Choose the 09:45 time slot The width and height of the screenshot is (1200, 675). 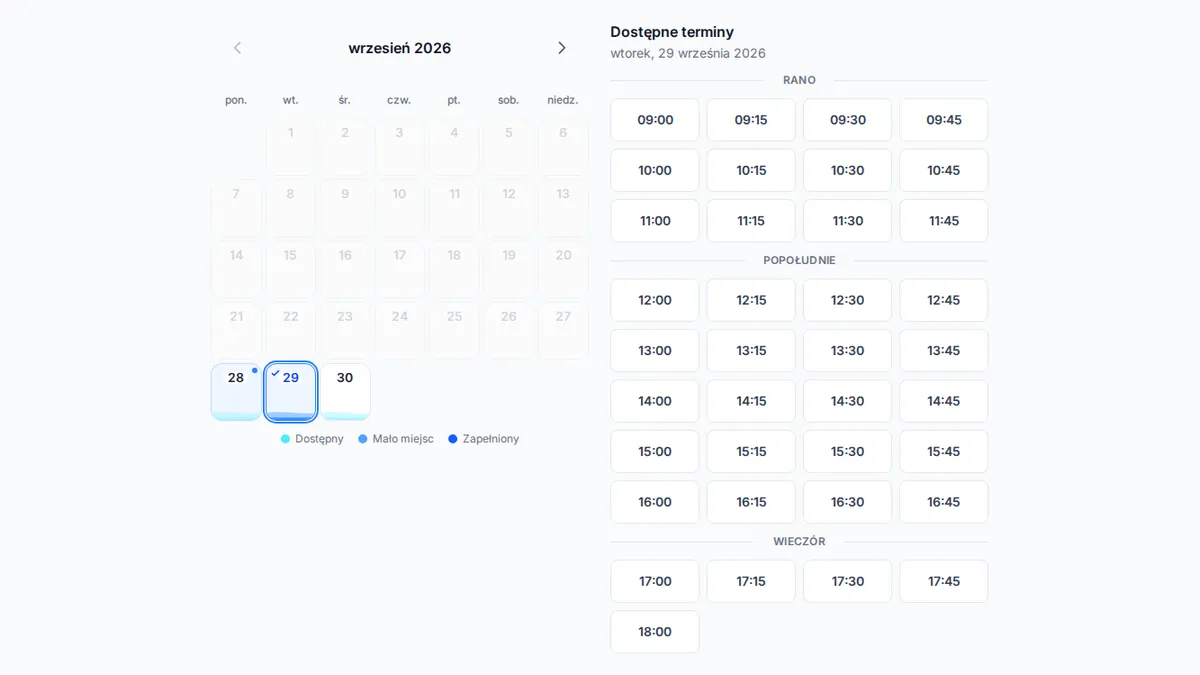[944, 120]
